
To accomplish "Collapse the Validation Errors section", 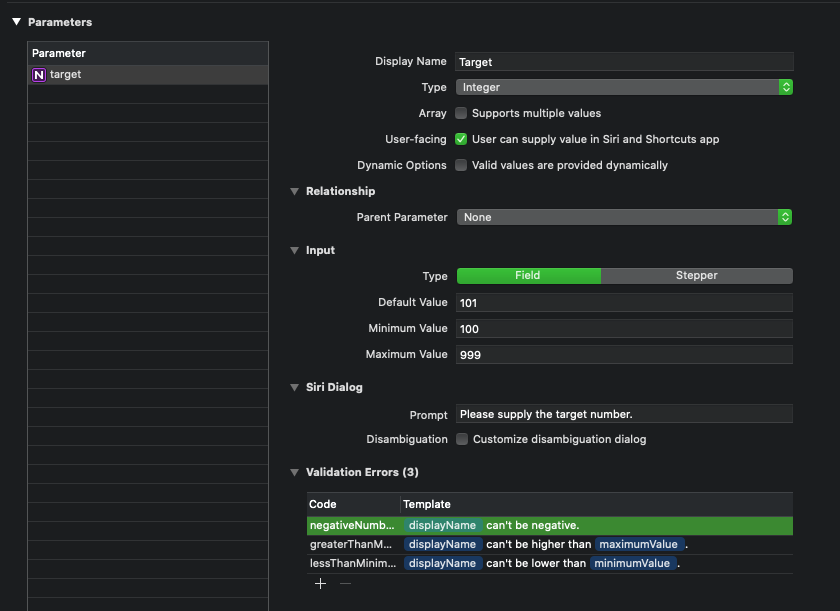I will coord(292,472).
